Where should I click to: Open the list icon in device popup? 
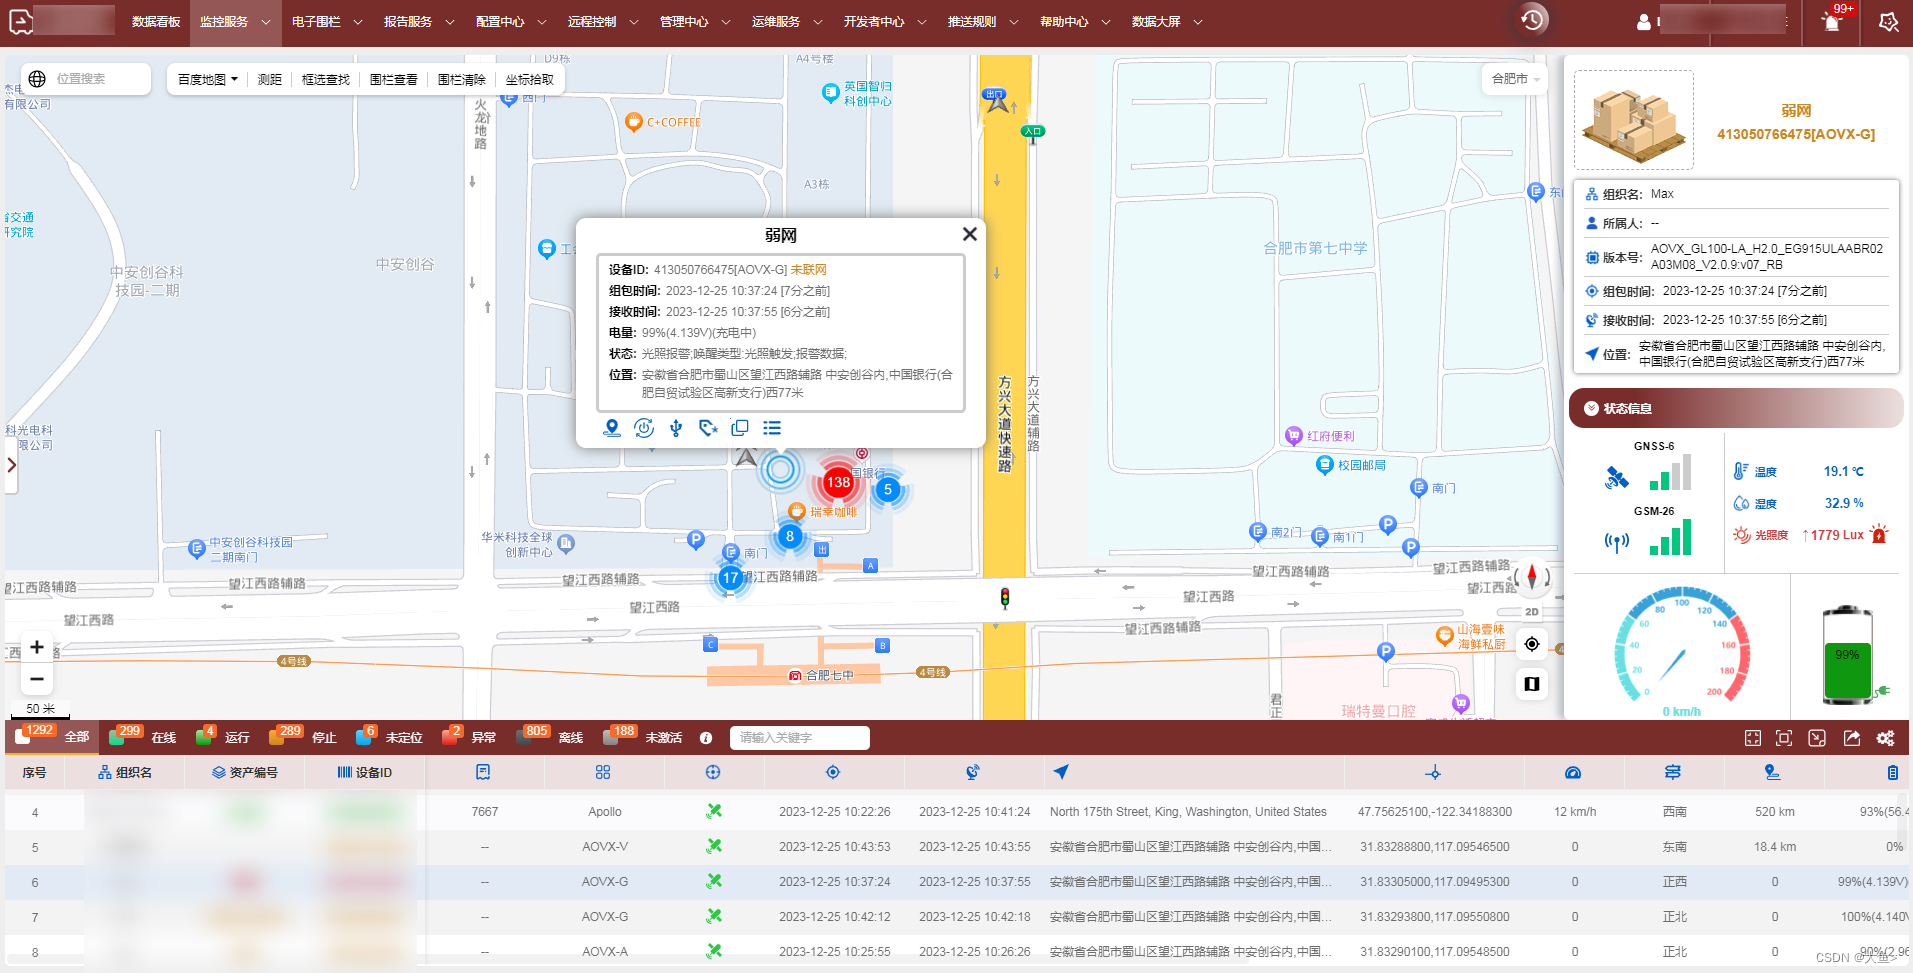(772, 428)
